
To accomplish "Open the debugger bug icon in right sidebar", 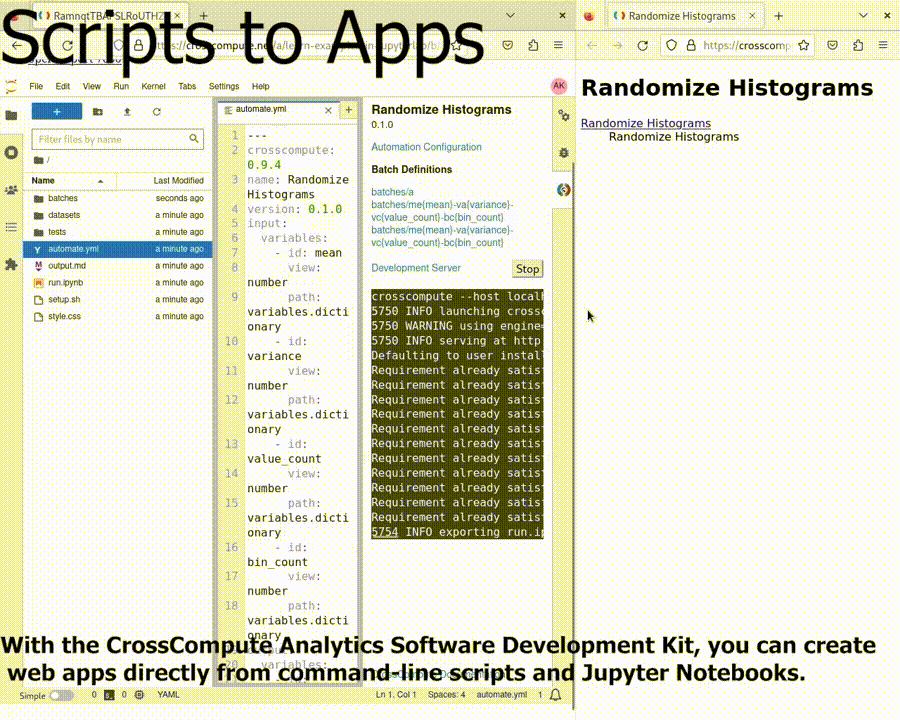I will 564,153.
